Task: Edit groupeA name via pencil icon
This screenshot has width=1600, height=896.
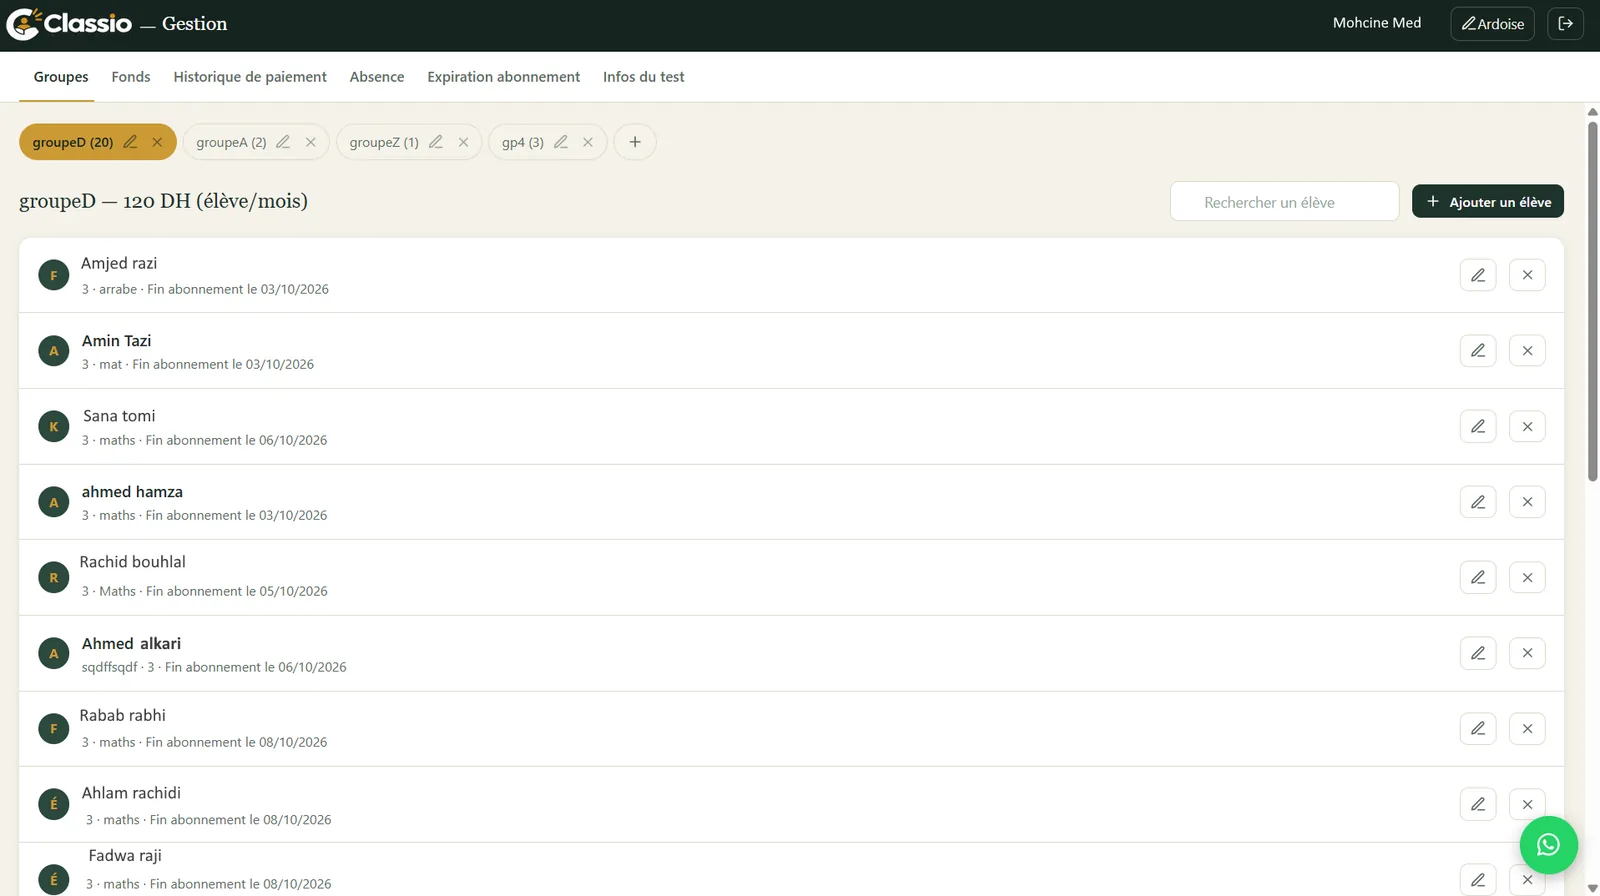Action: coord(283,142)
